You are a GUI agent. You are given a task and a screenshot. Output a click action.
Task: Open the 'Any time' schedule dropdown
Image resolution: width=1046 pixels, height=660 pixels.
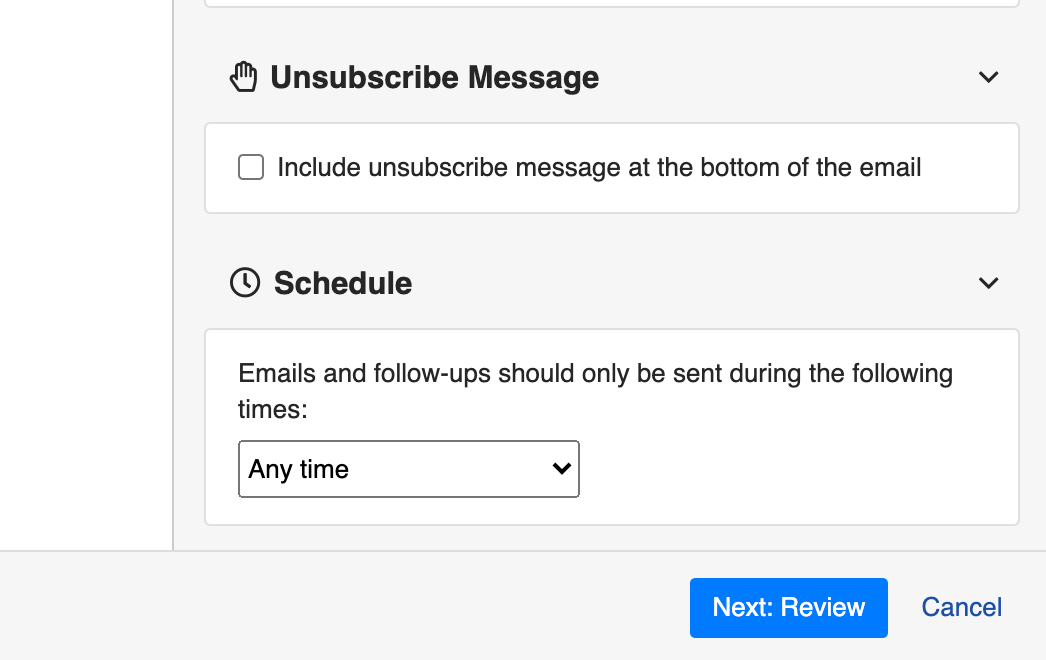408,469
